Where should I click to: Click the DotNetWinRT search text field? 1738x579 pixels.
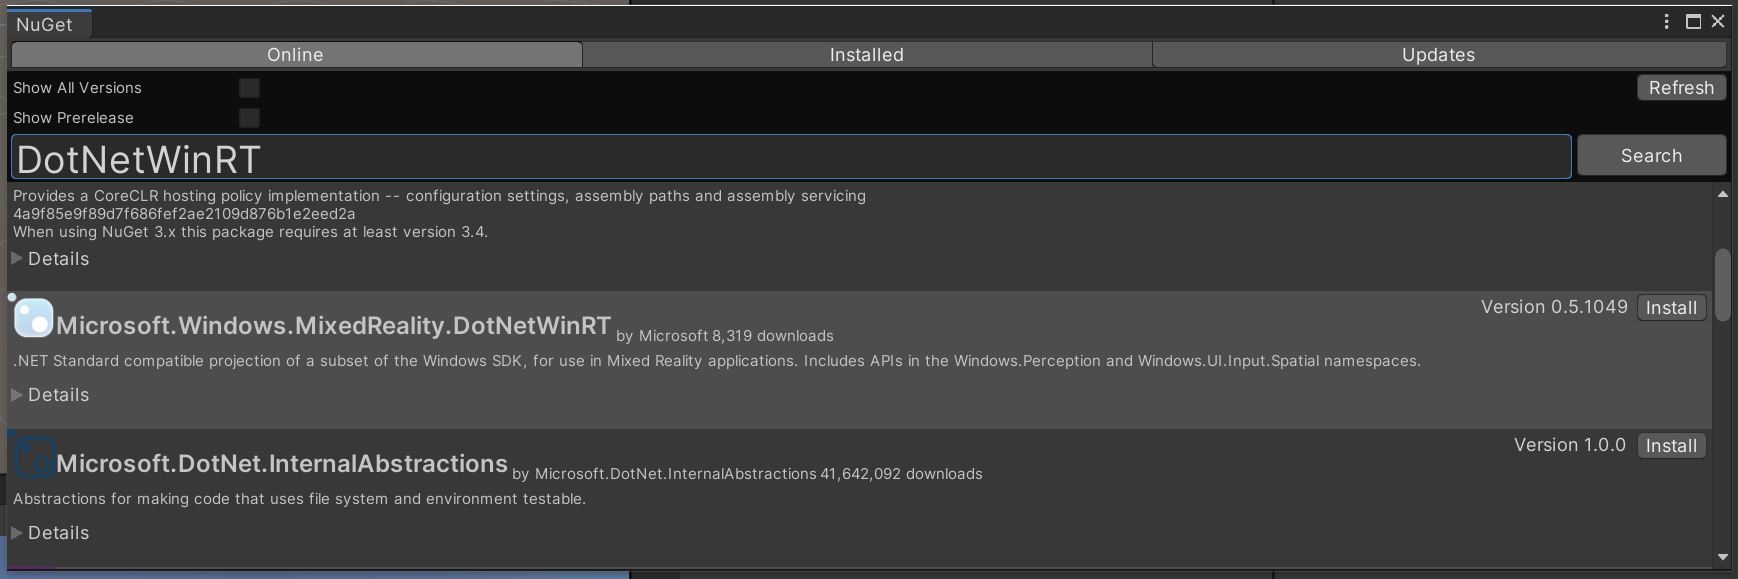[x=790, y=158]
